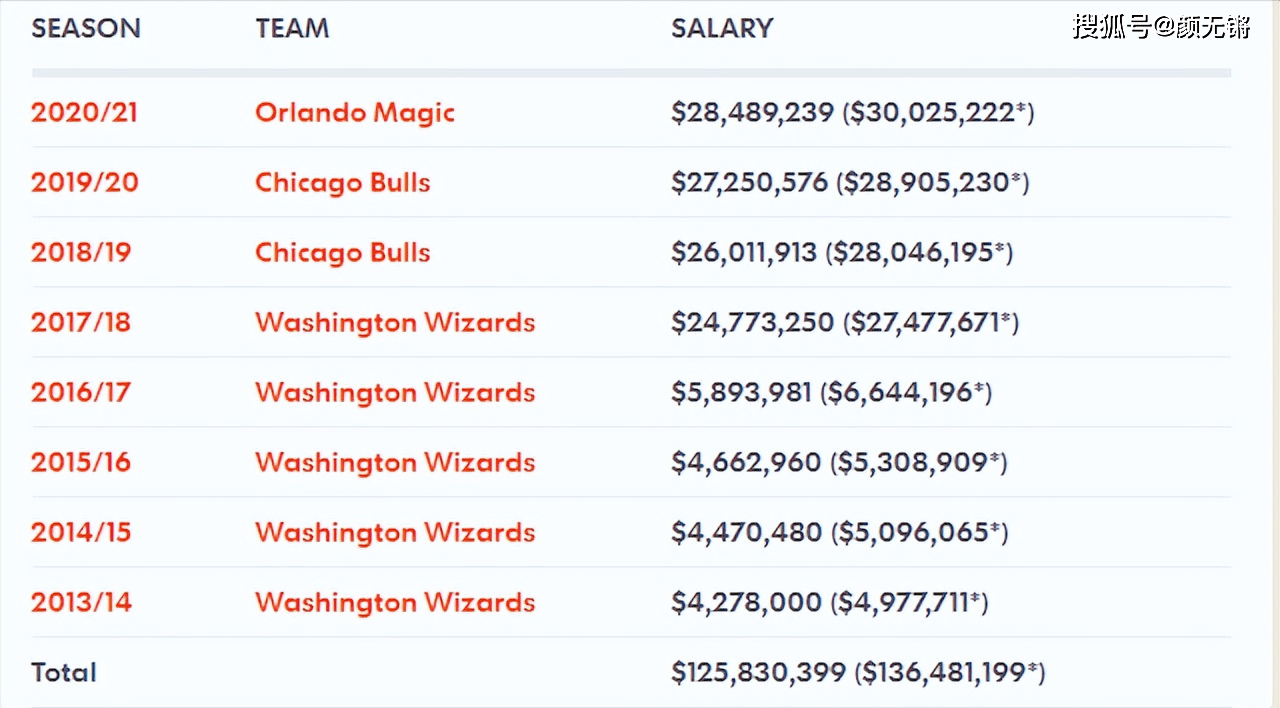
Task: Open the Orlando Magic team link
Action: click(x=355, y=112)
